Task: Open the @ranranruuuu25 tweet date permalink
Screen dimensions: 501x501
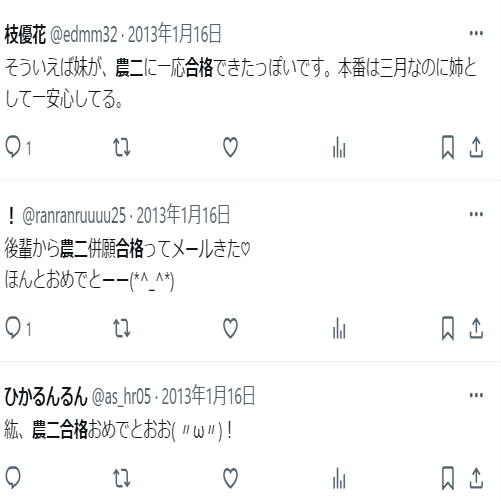Action: 183,215
